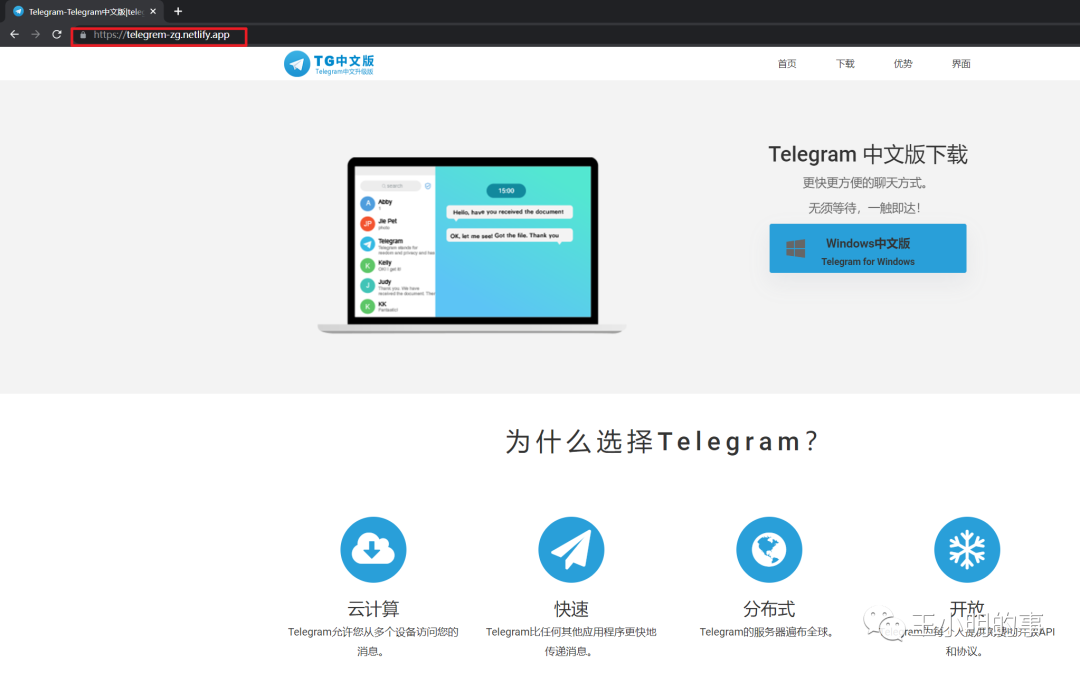The image size is (1080, 673).
Task: Click the 更快更方便的聊天方式 subtitle
Action: tap(865, 183)
